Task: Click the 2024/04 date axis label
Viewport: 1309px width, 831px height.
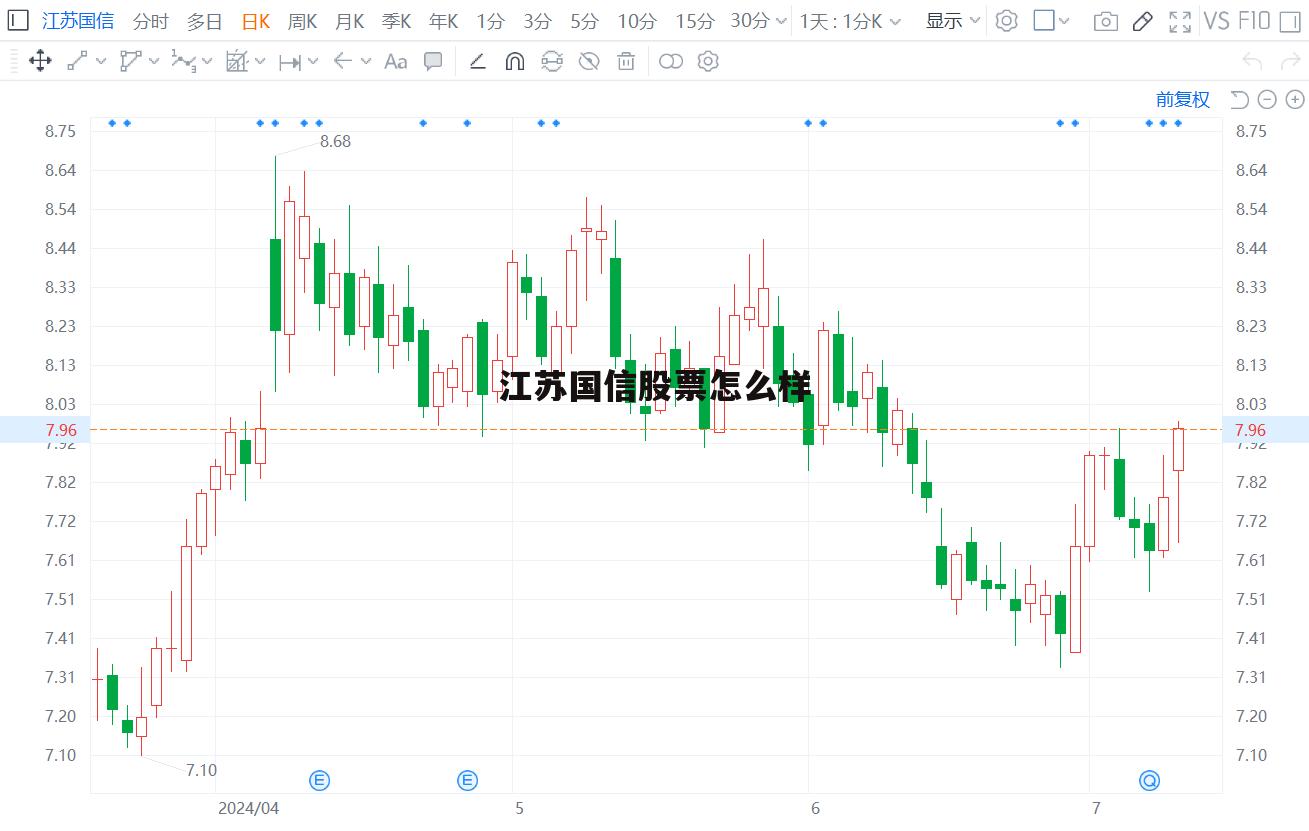Action: (x=248, y=807)
